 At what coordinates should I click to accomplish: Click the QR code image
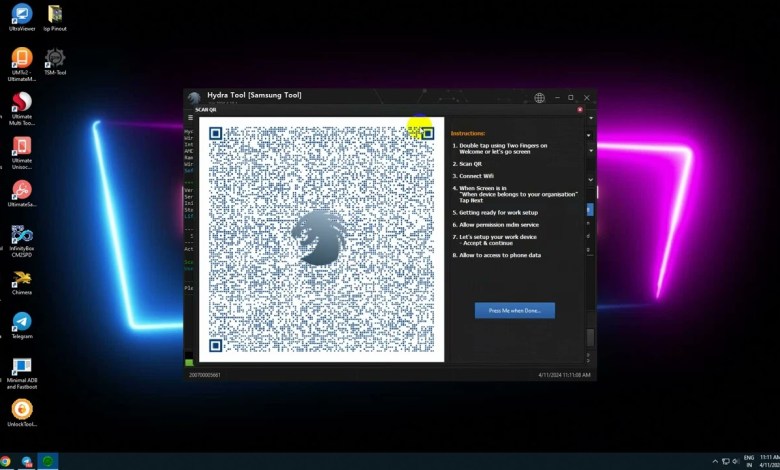320,238
